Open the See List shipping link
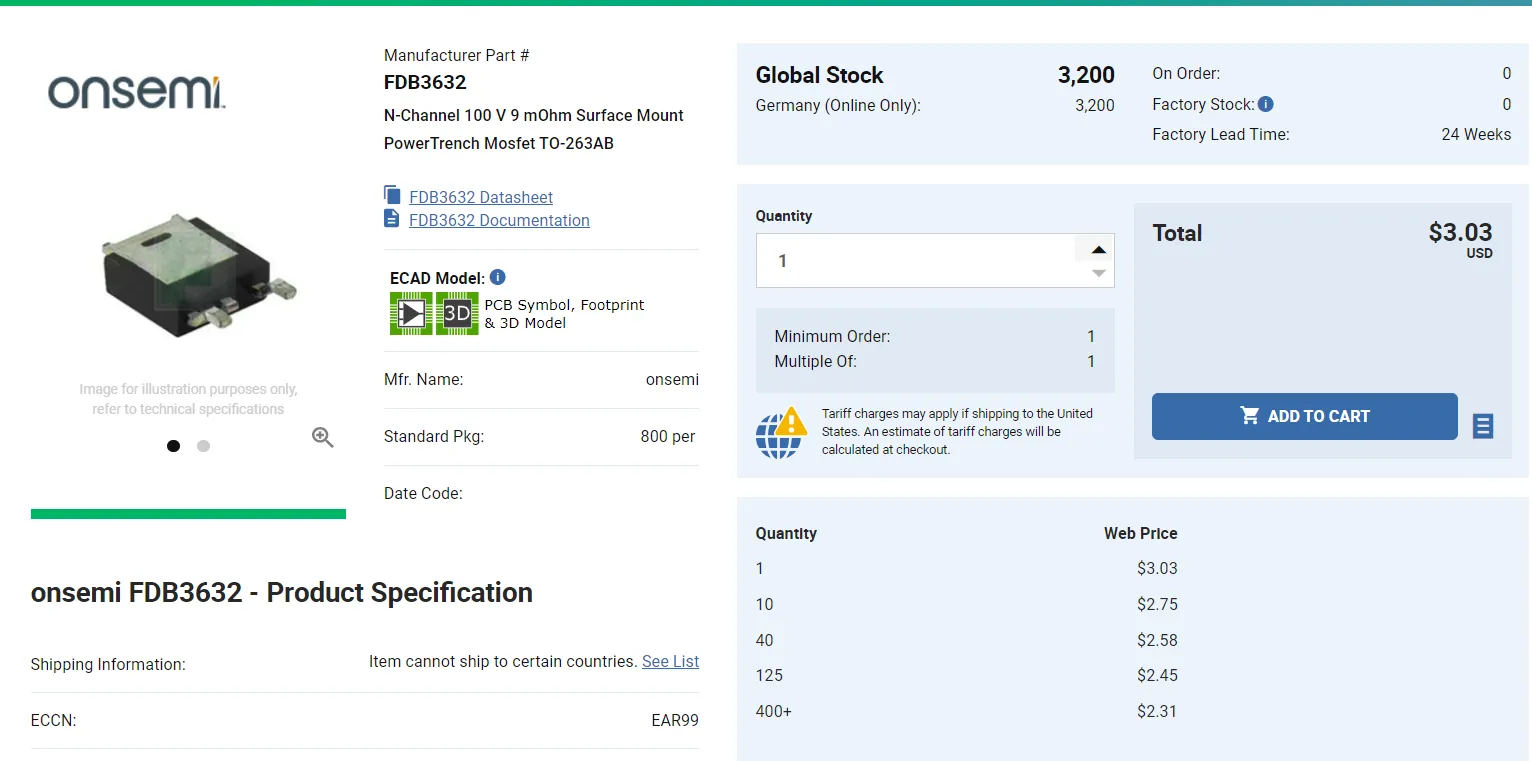Image resolution: width=1532 pixels, height=761 pixels. coord(670,661)
